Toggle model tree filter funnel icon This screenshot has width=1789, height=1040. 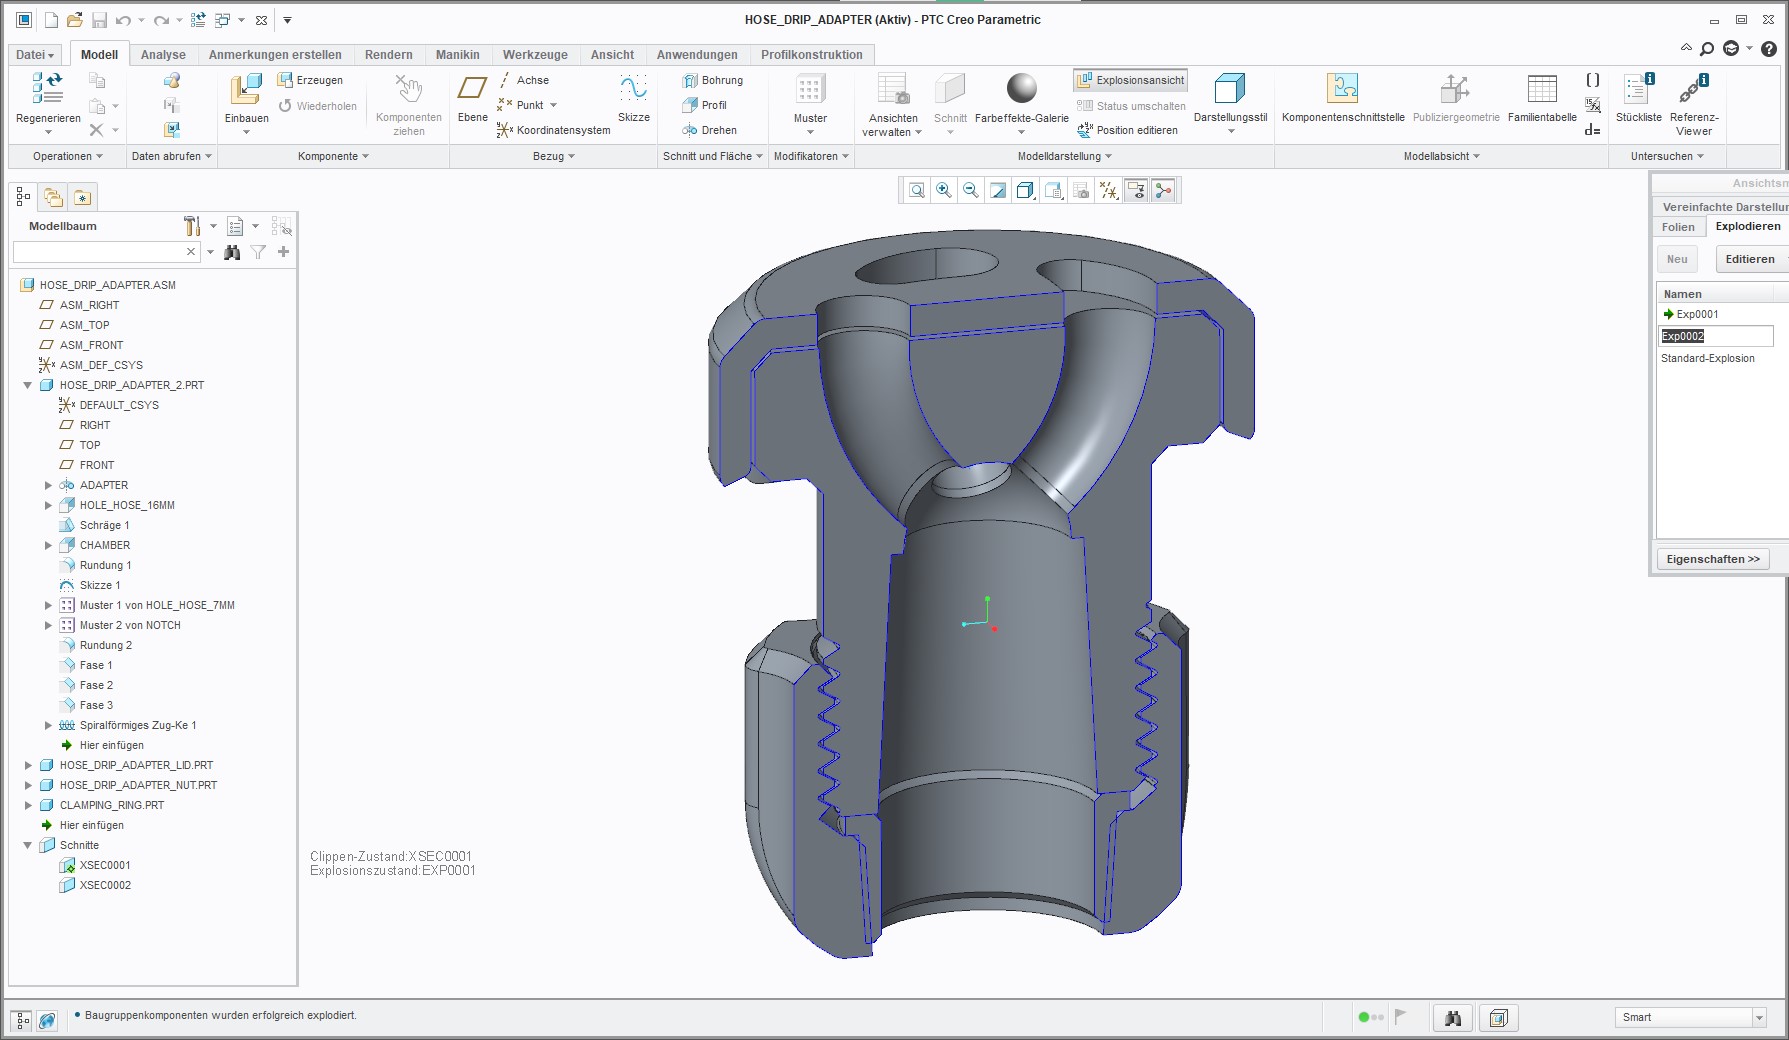(258, 252)
